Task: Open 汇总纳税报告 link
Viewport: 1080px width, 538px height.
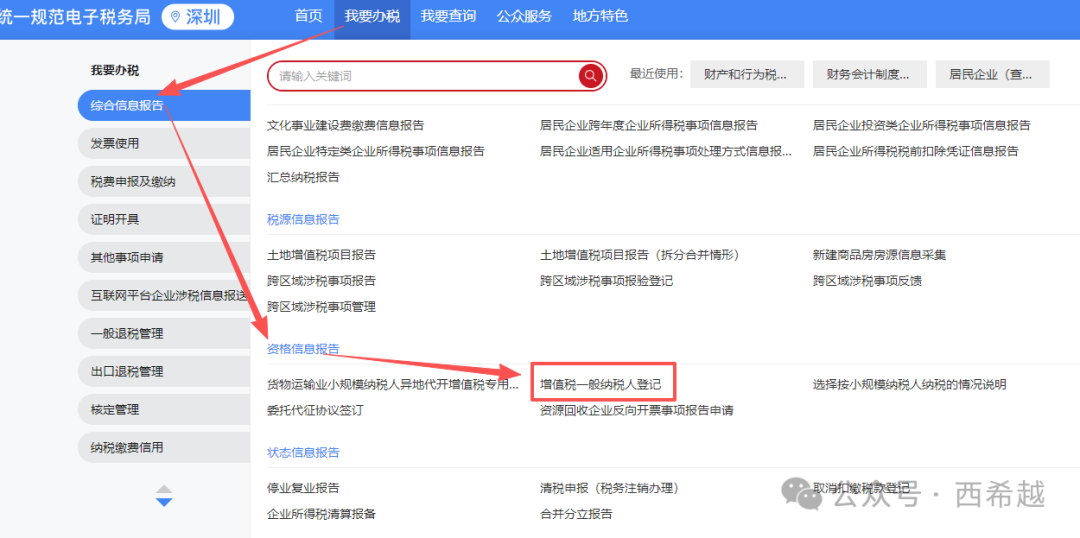Action: [303, 177]
